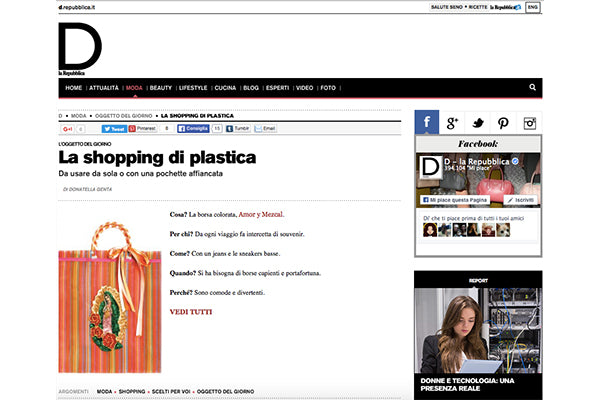Open LIFESTYLE in the navigation bar
Image resolution: width=600 pixels, height=400 pixels.
[x=193, y=88]
